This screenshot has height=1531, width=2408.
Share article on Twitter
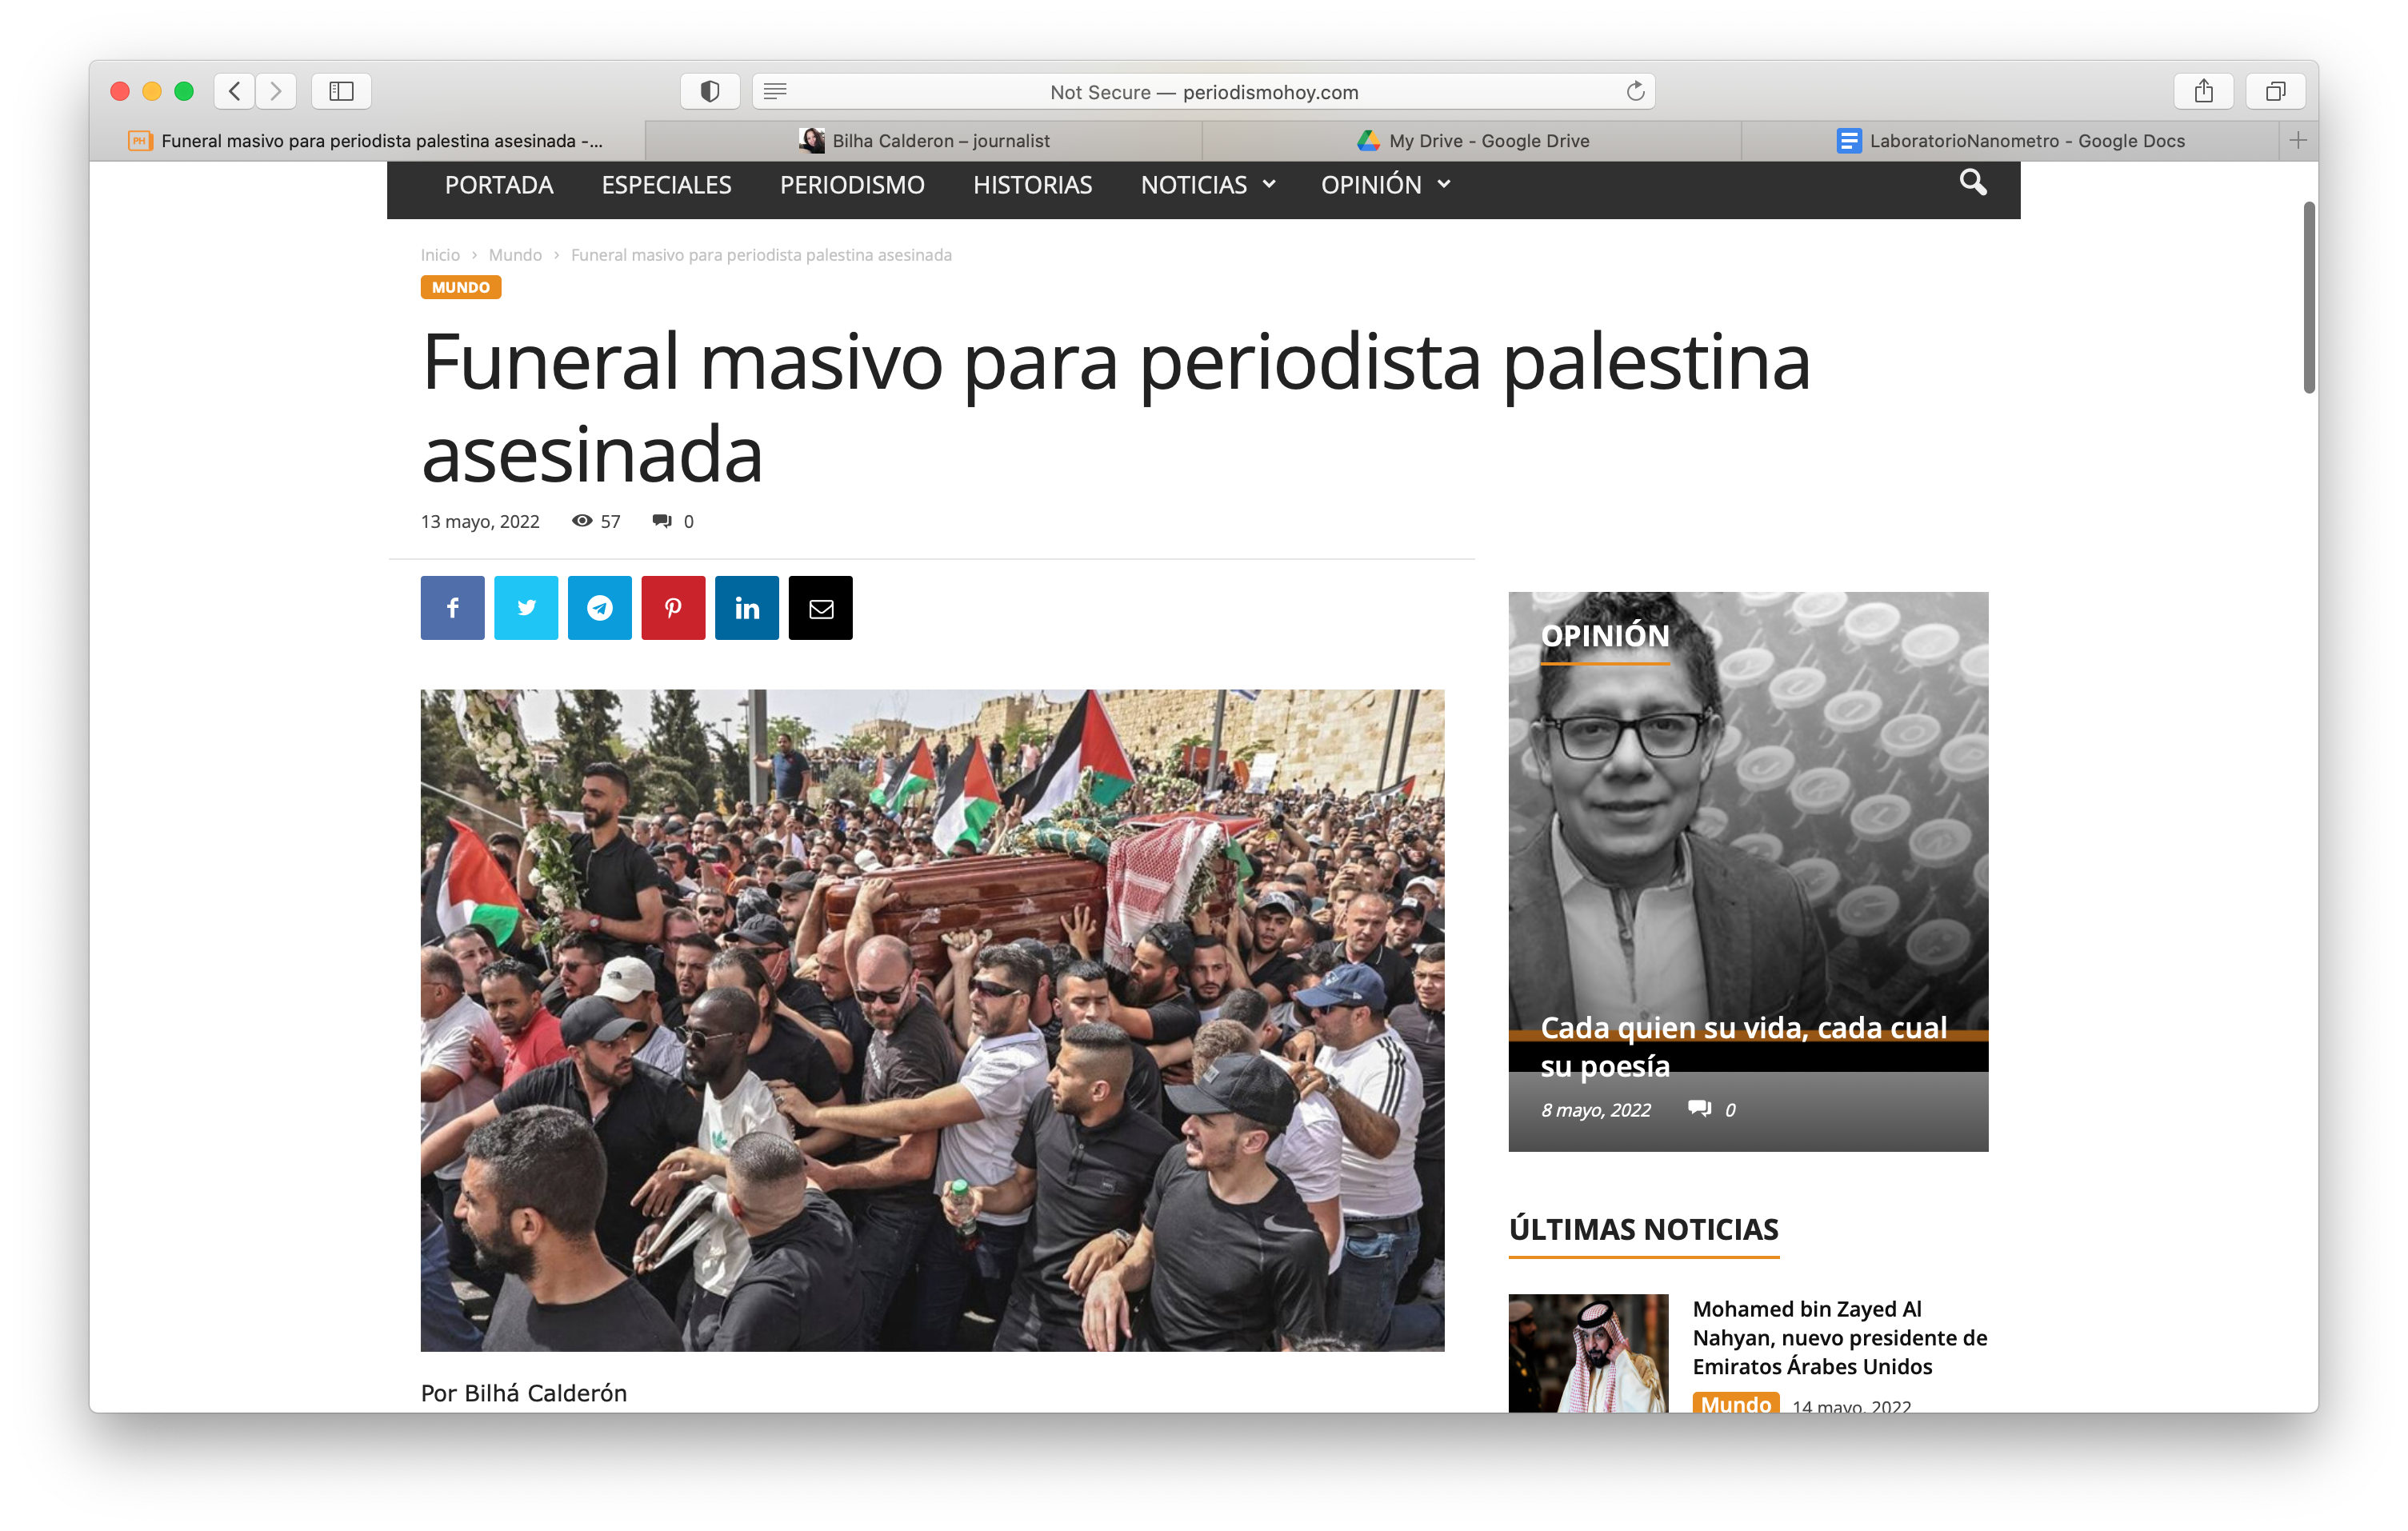[x=526, y=608]
